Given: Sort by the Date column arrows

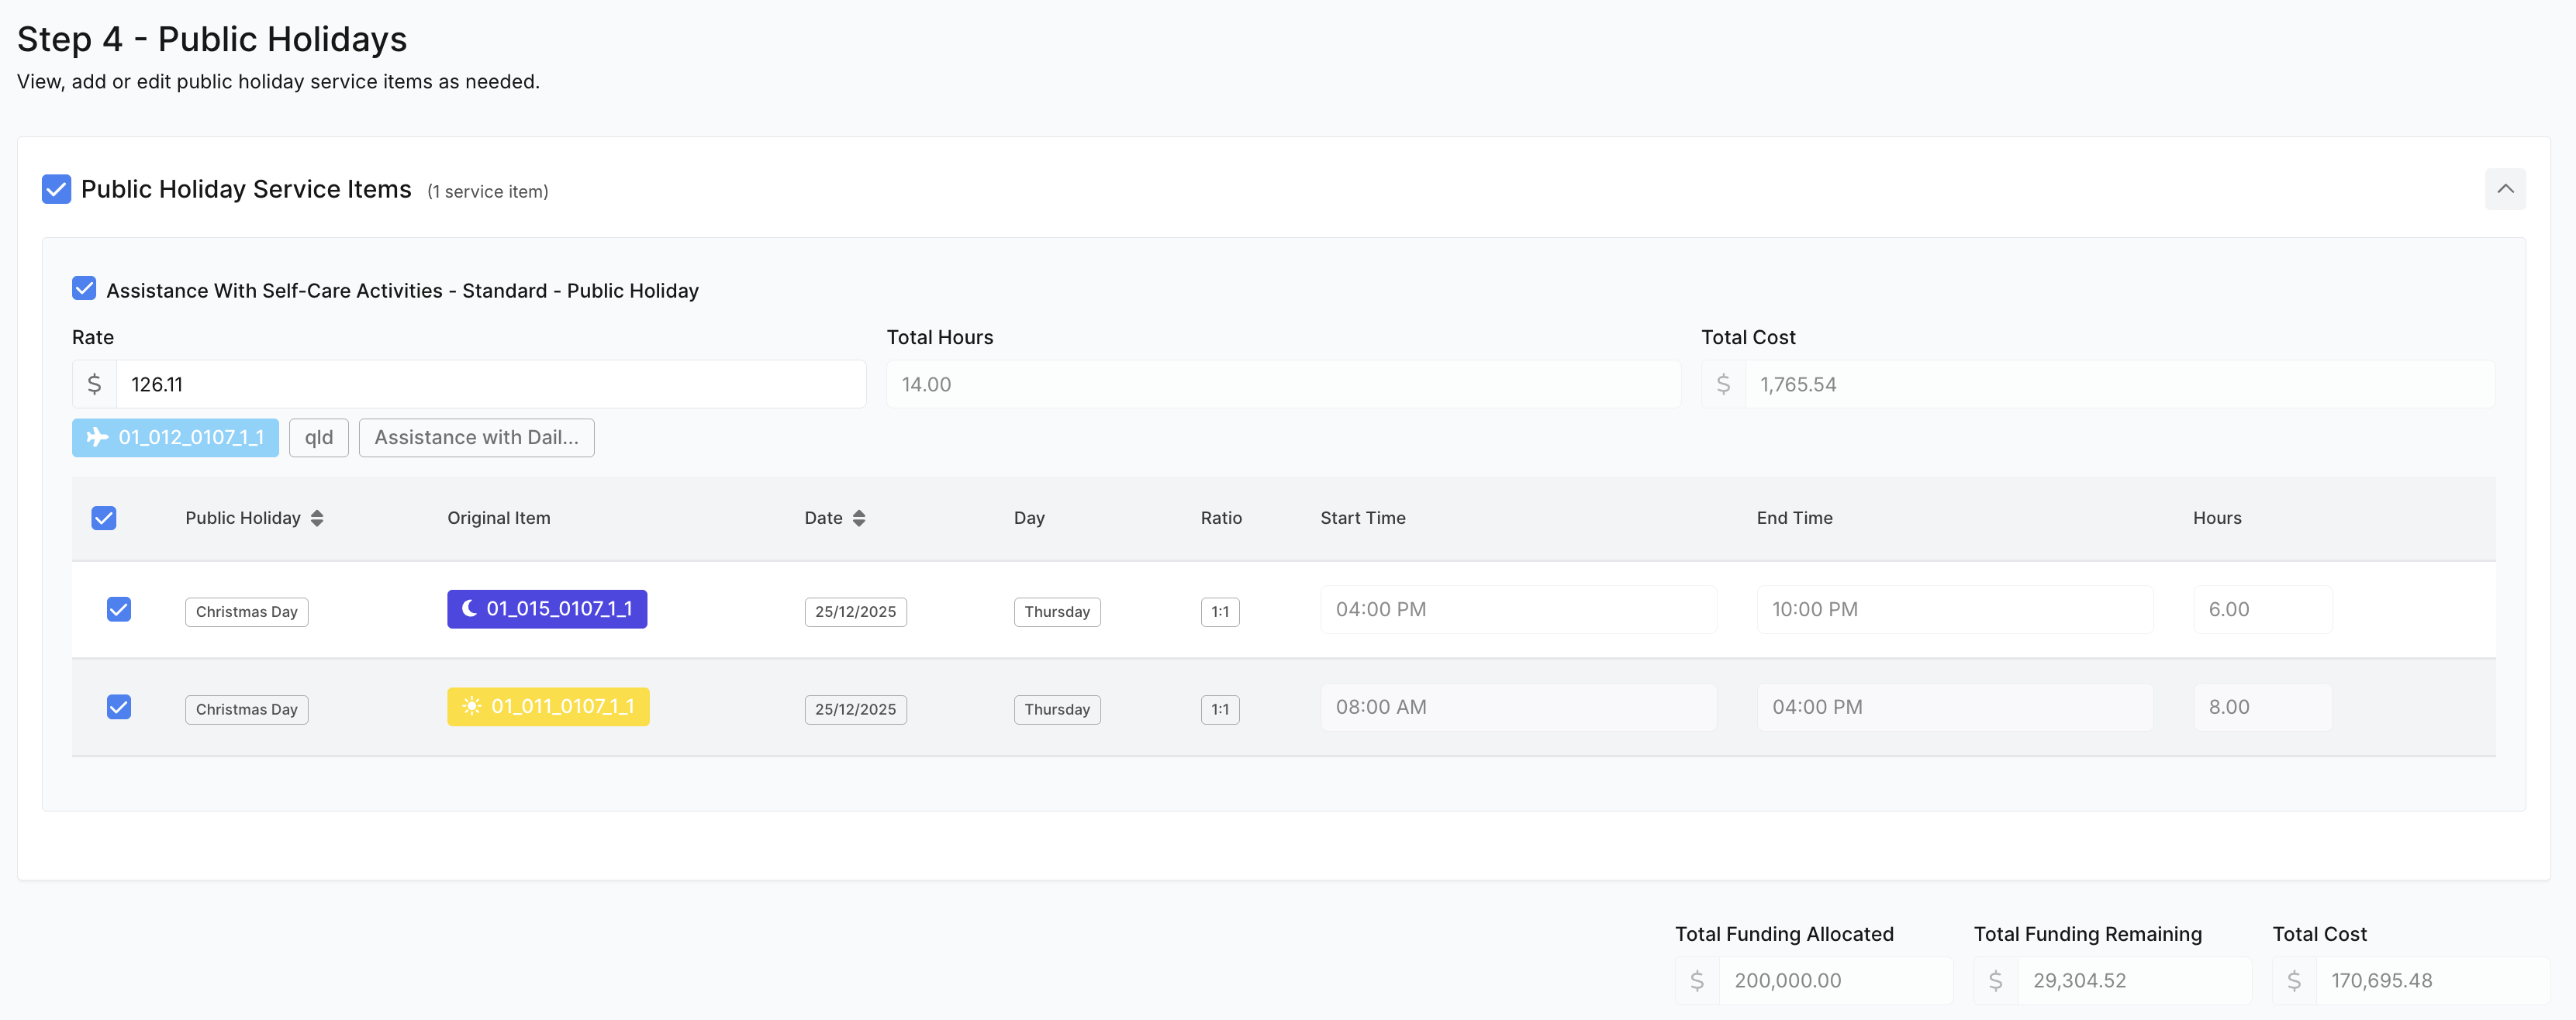Looking at the screenshot, I should point(859,518).
